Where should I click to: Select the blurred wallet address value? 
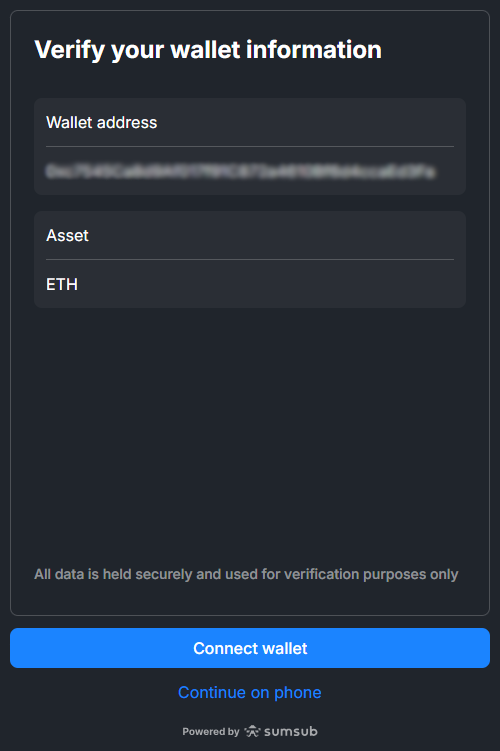coord(240,171)
